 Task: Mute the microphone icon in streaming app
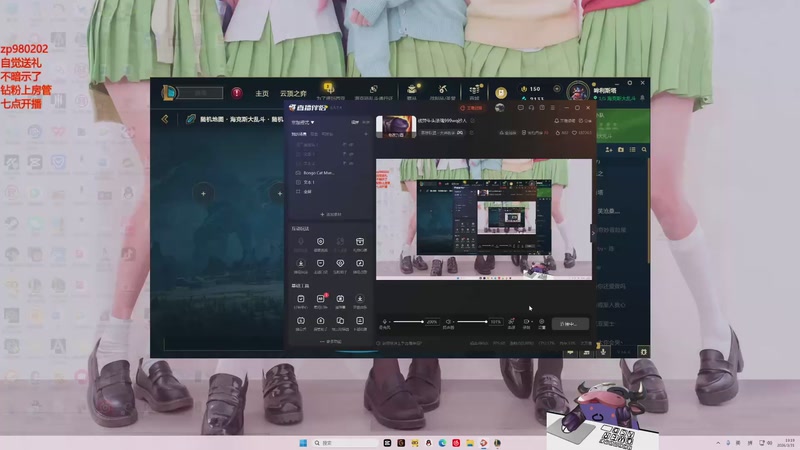(x=385, y=321)
